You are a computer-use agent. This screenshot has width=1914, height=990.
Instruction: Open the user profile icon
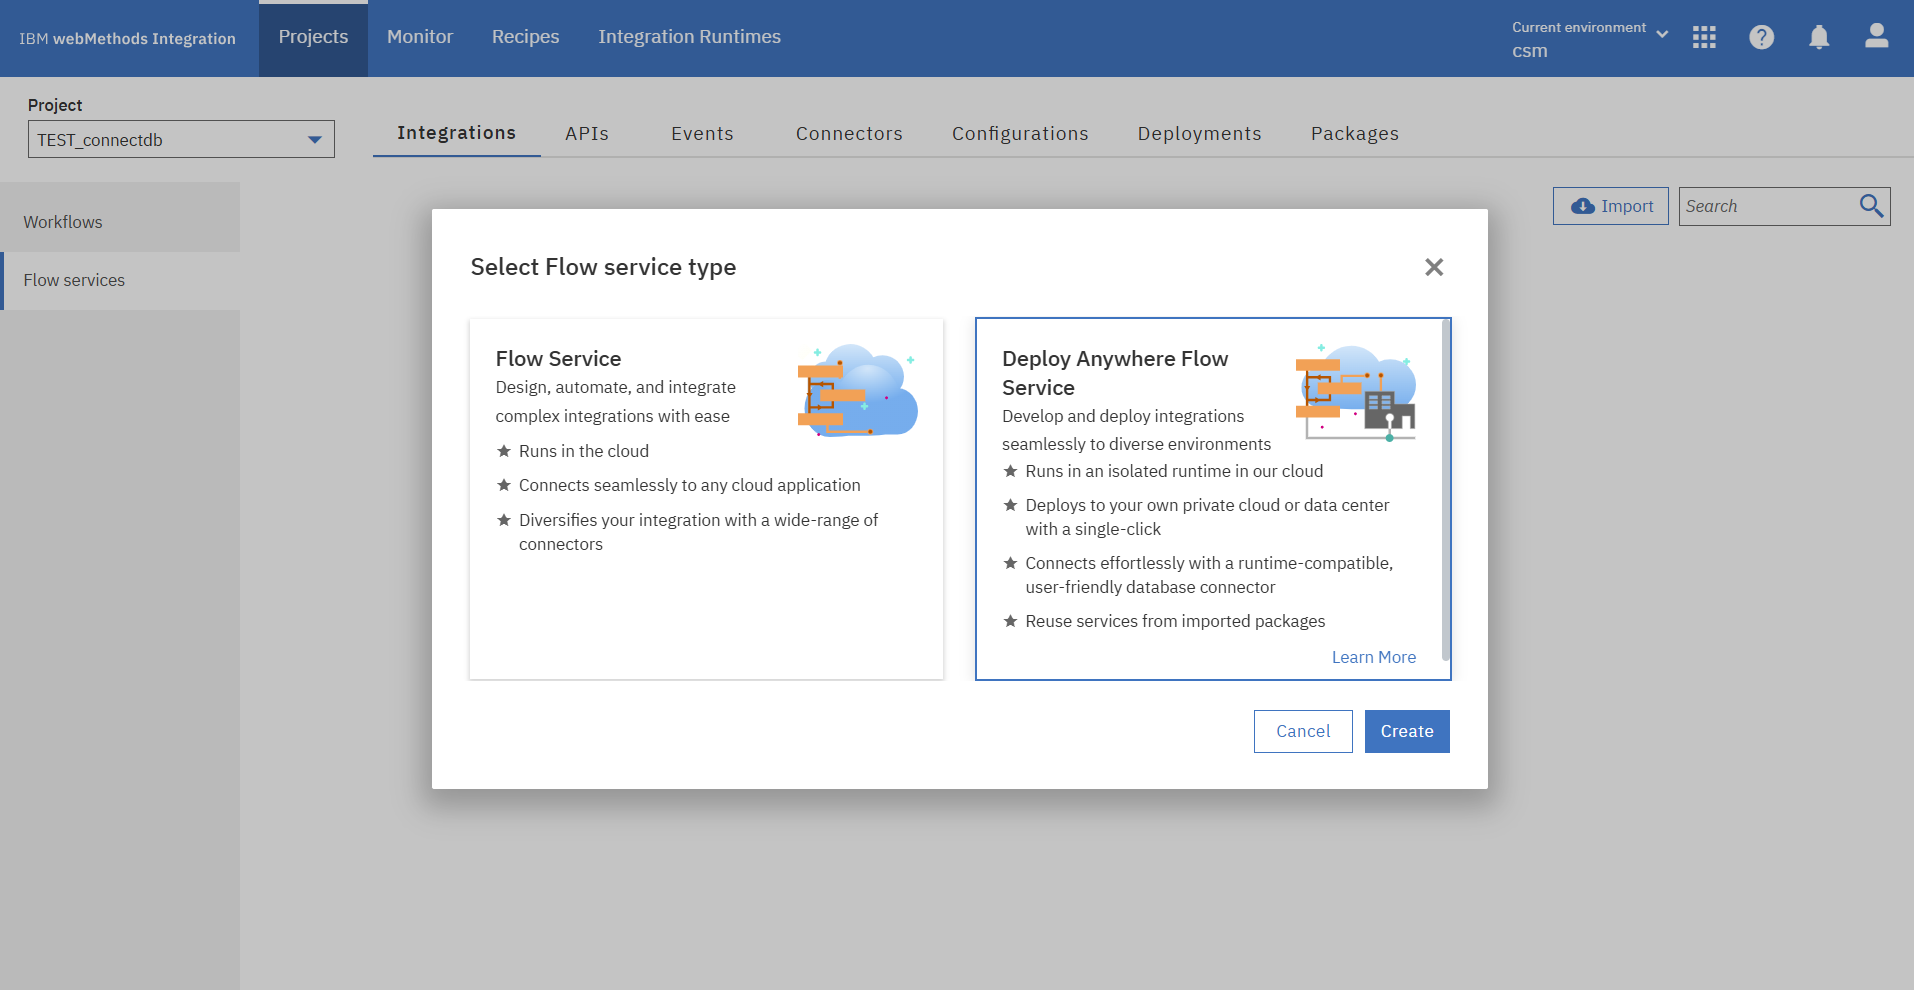[x=1877, y=36]
